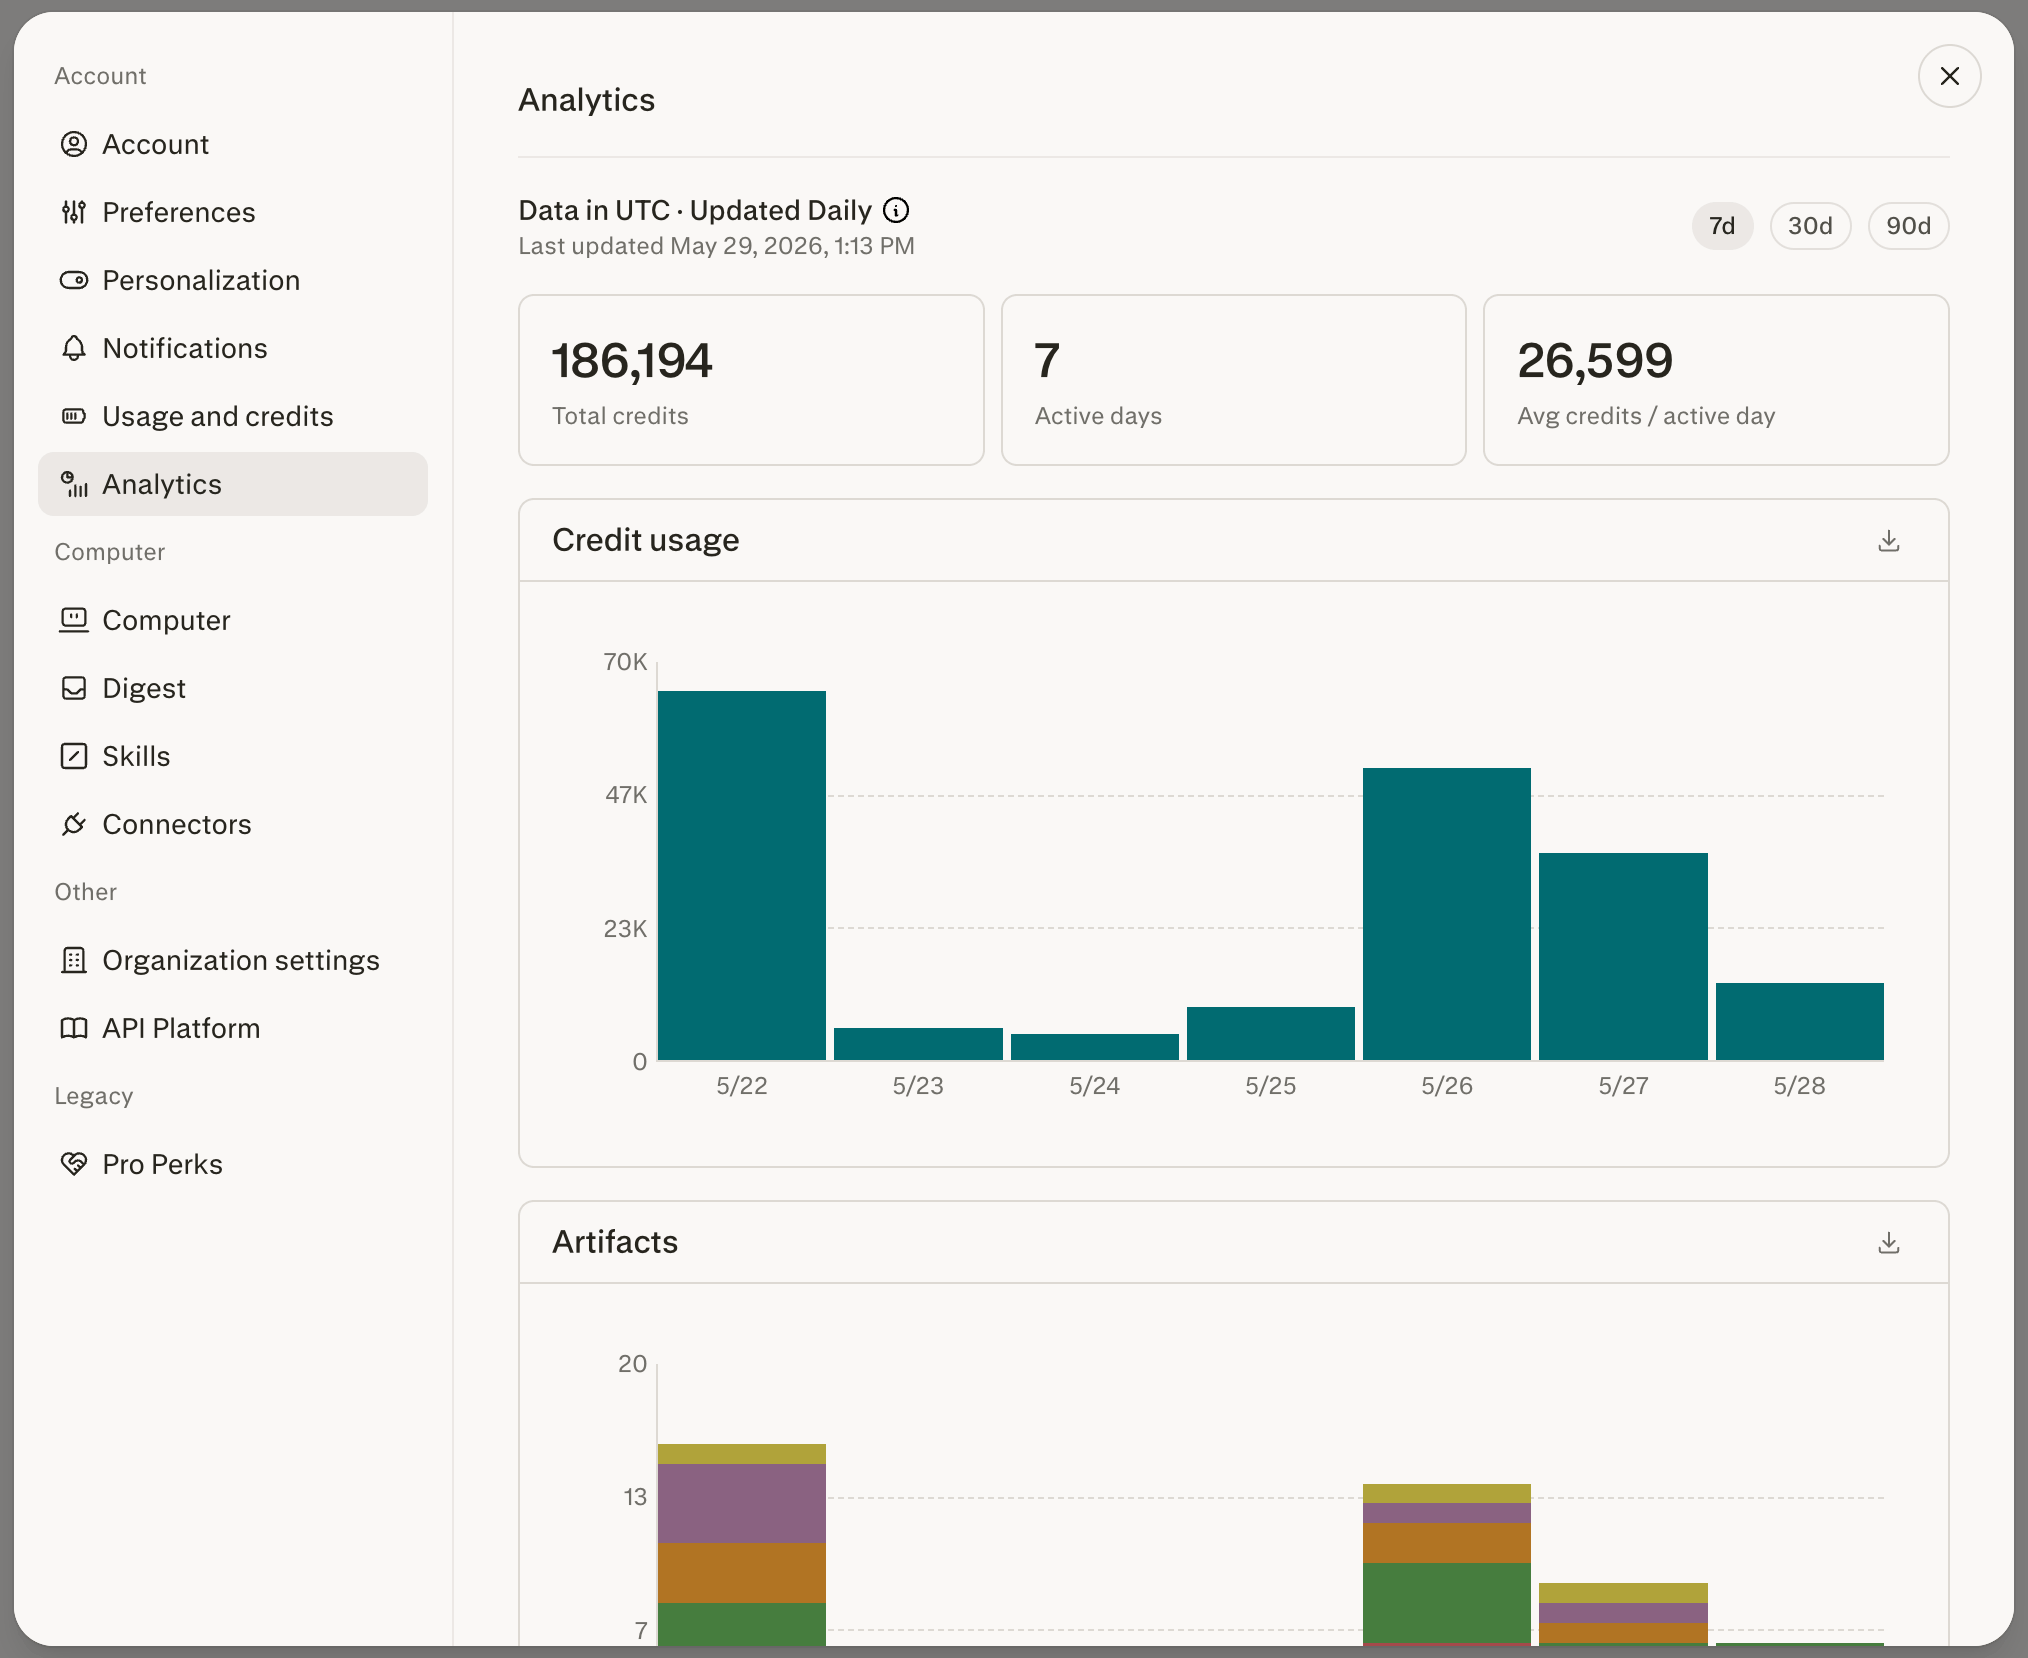Go to Preferences settings
2028x1658 pixels.
[x=233, y=212]
